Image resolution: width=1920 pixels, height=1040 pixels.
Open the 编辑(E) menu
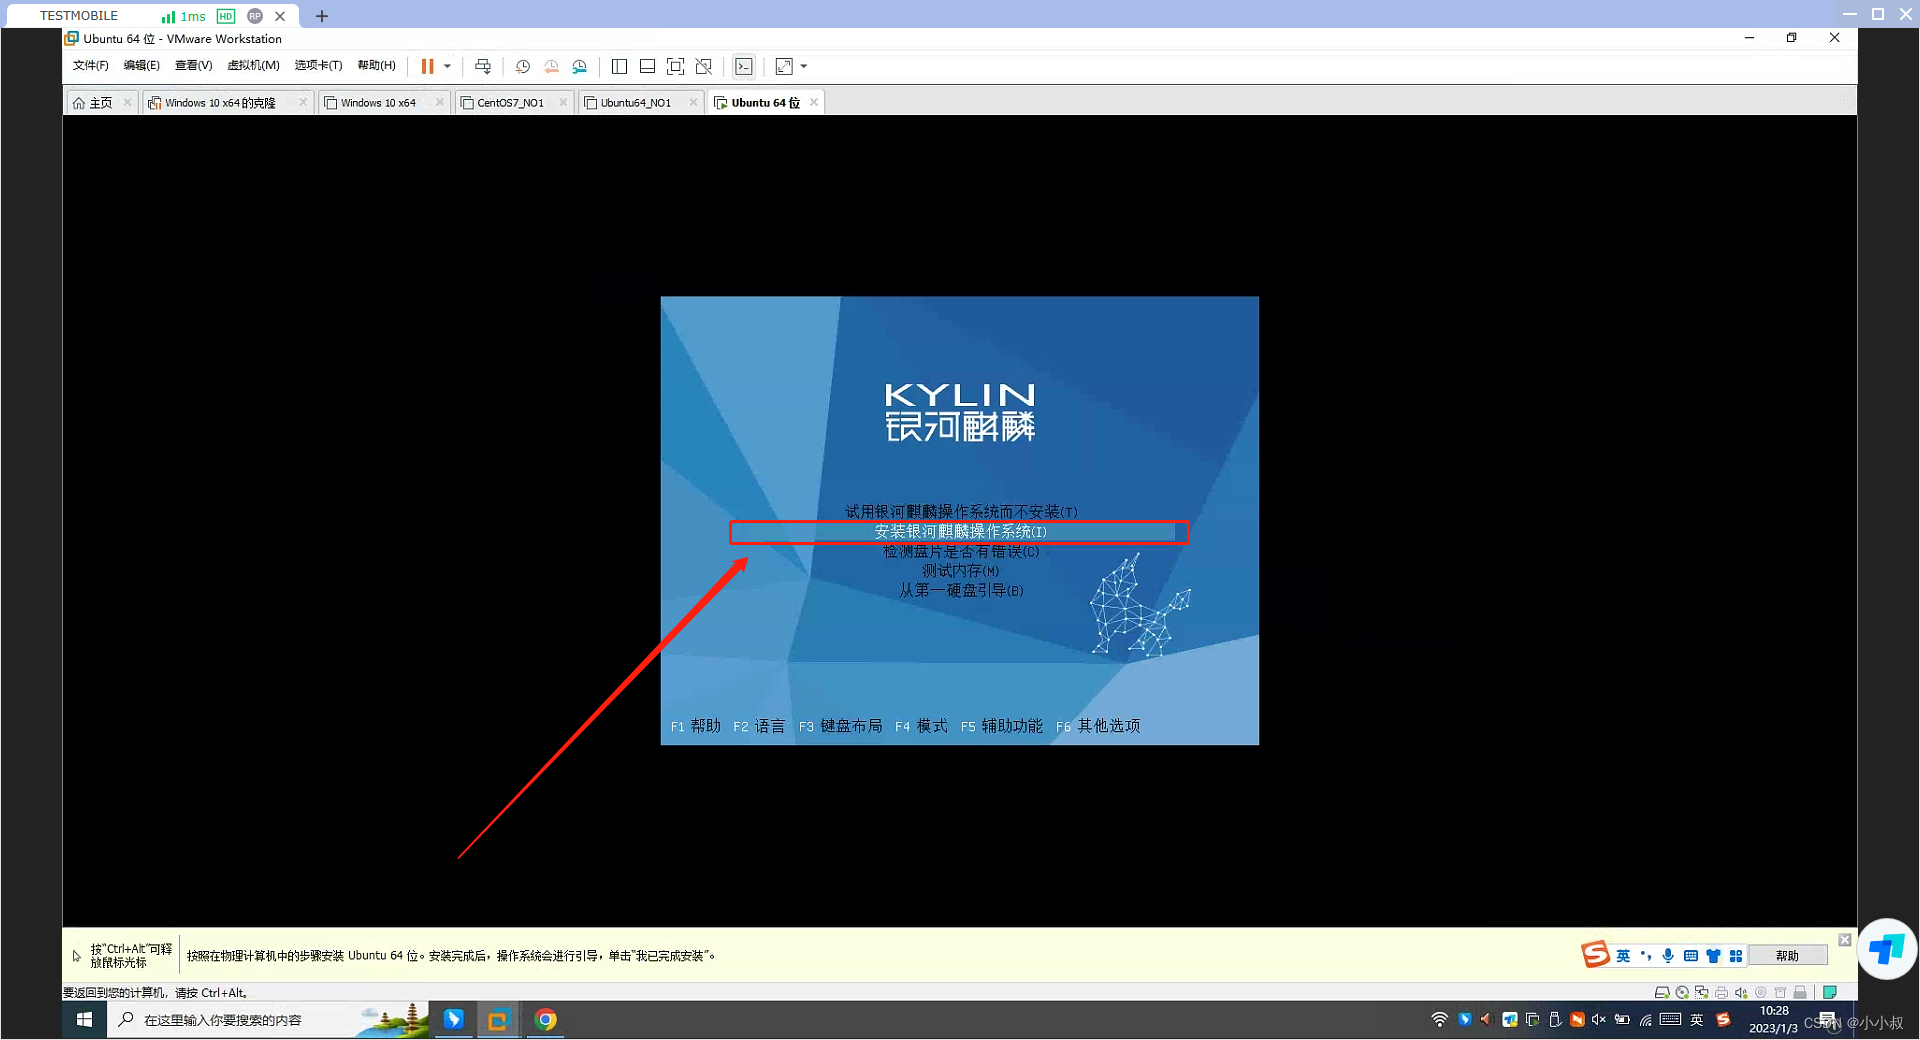(x=141, y=65)
